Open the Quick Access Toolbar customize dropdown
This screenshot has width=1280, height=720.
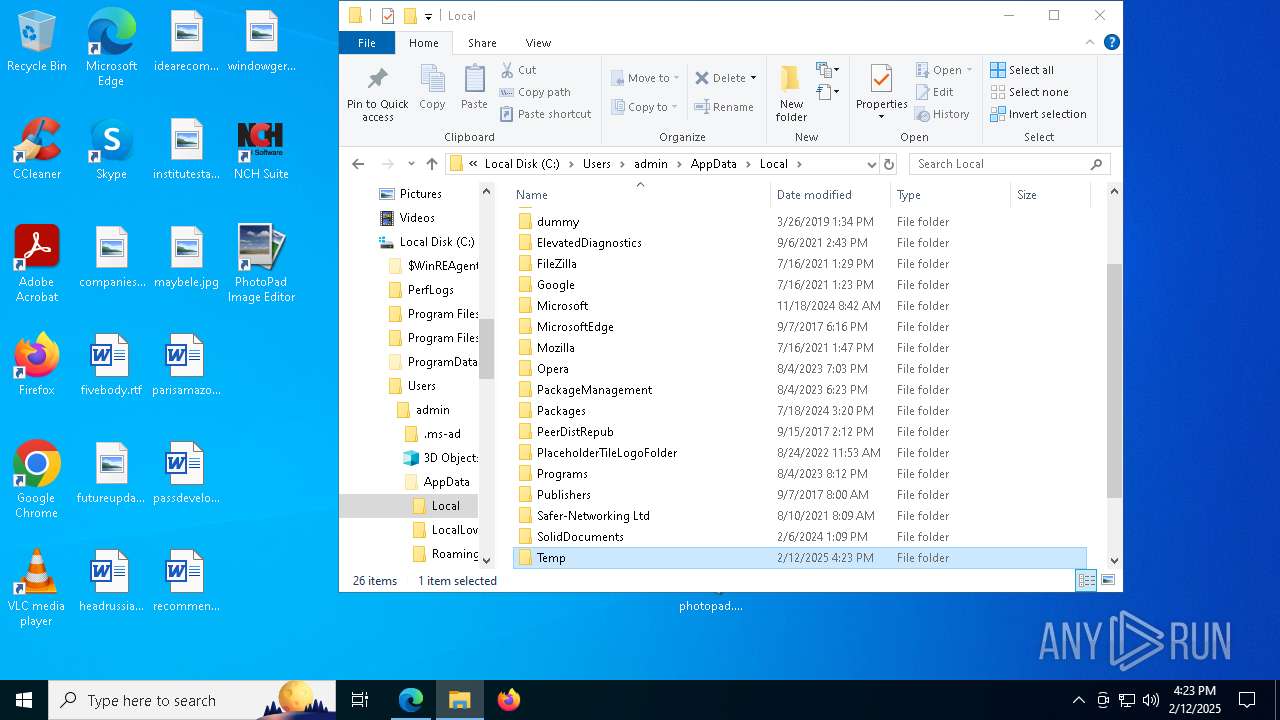coord(428,16)
